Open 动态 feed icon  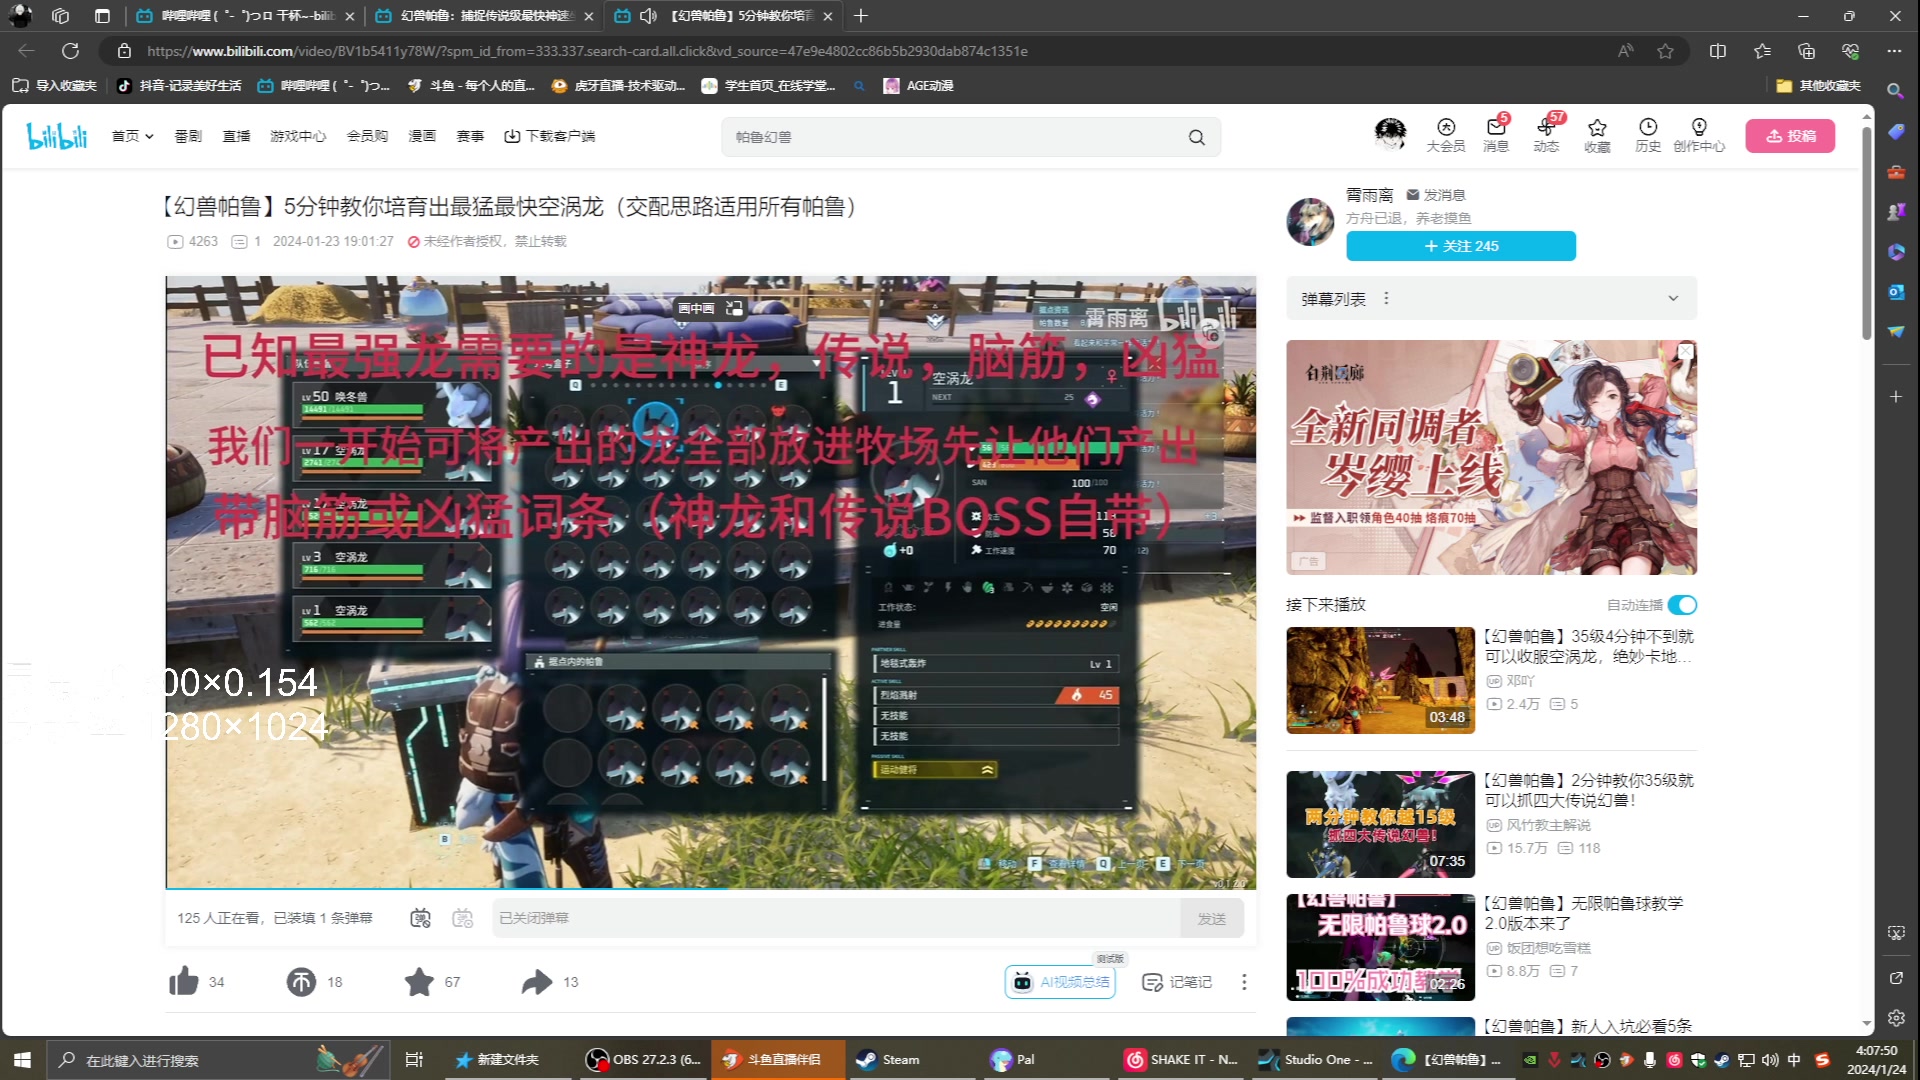[x=1546, y=135]
